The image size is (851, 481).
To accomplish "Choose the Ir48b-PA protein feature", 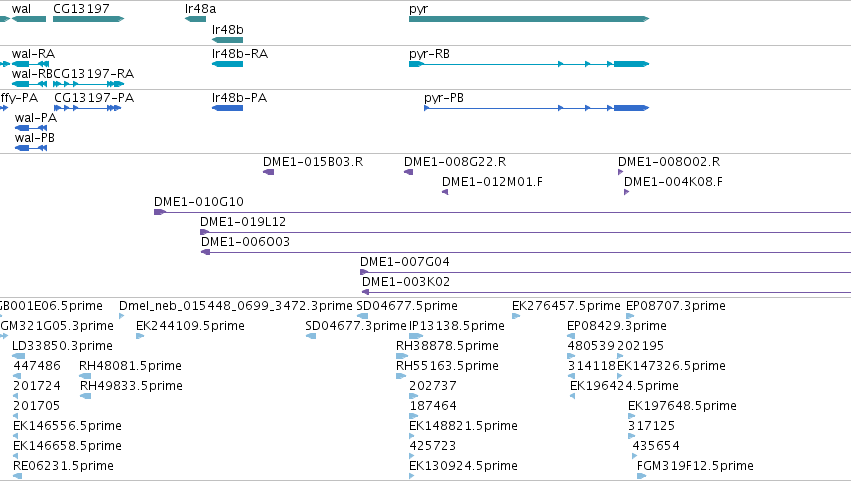I will (x=227, y=108).
